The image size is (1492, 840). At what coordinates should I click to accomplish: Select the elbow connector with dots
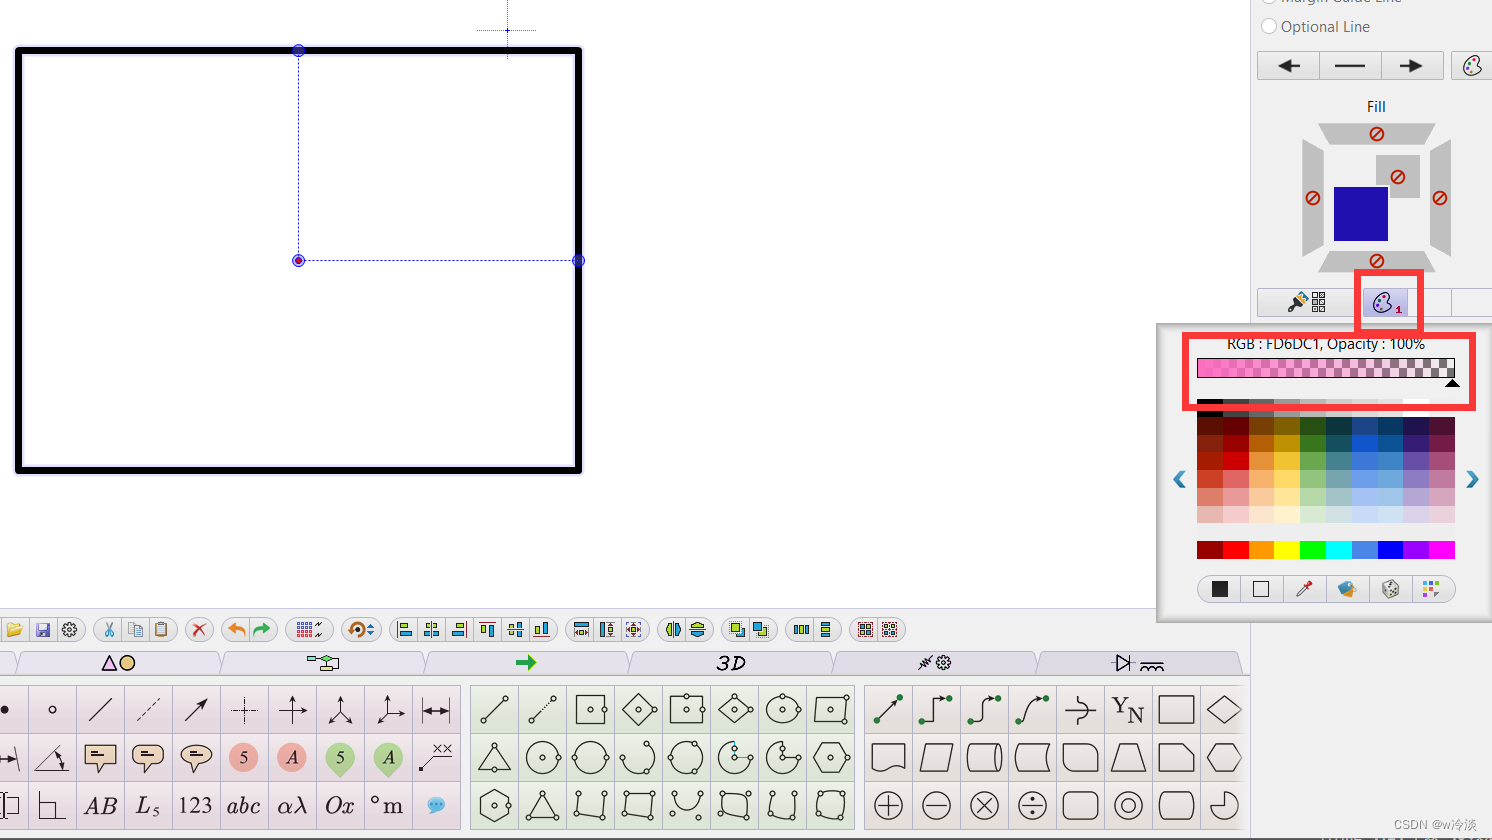[936, 710]
